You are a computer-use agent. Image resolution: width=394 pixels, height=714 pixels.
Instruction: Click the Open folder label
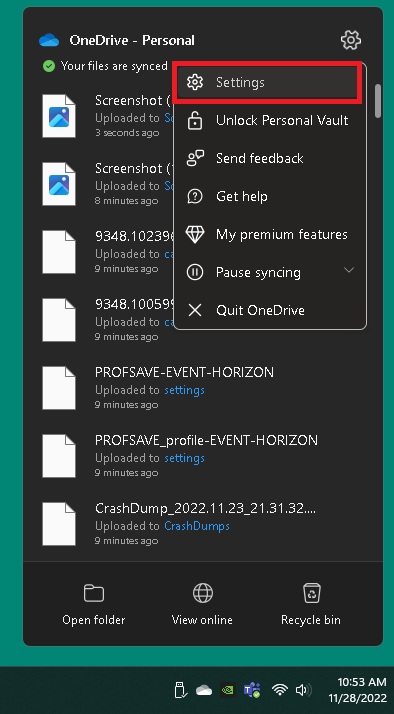(x=94, y=620)
